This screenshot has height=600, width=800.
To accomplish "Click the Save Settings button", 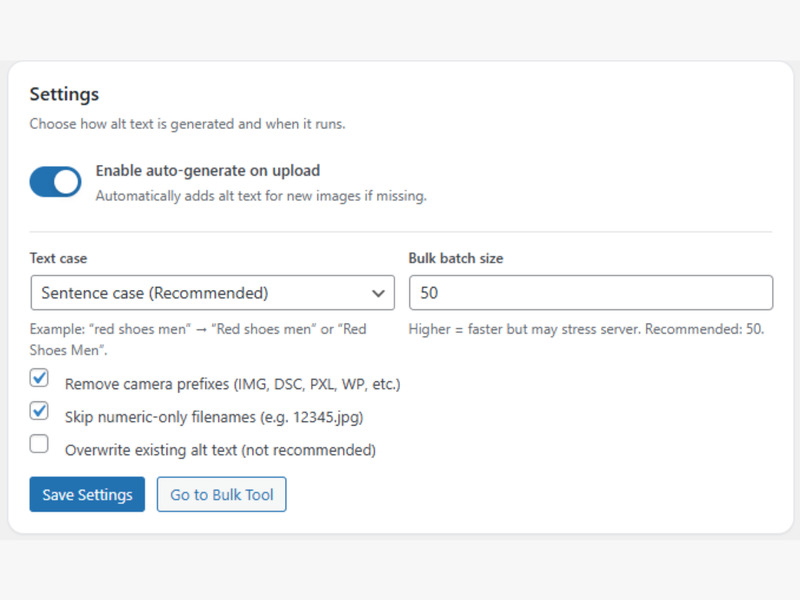I will point(87,494).
